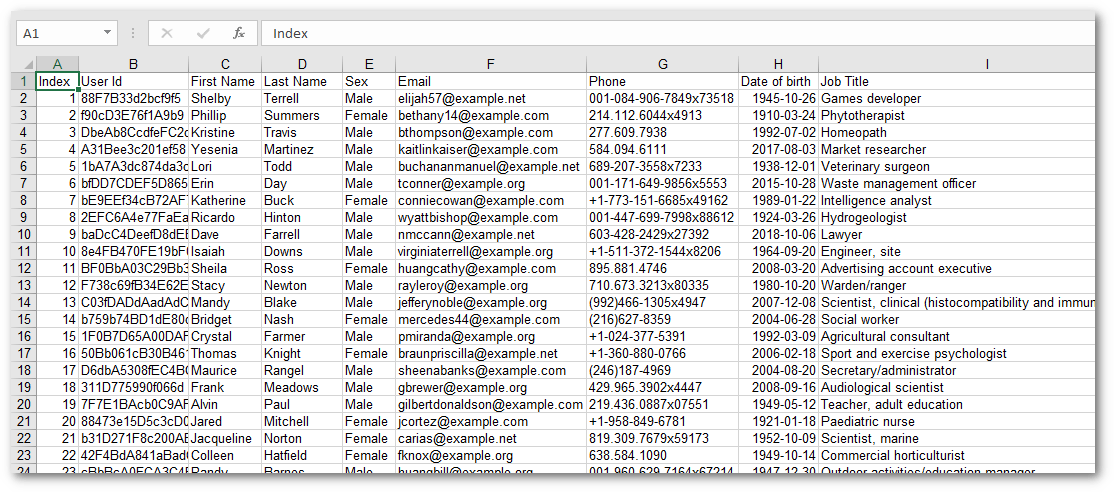
Task: Click phone cell 895.881.4746
Action: (662, 268)
